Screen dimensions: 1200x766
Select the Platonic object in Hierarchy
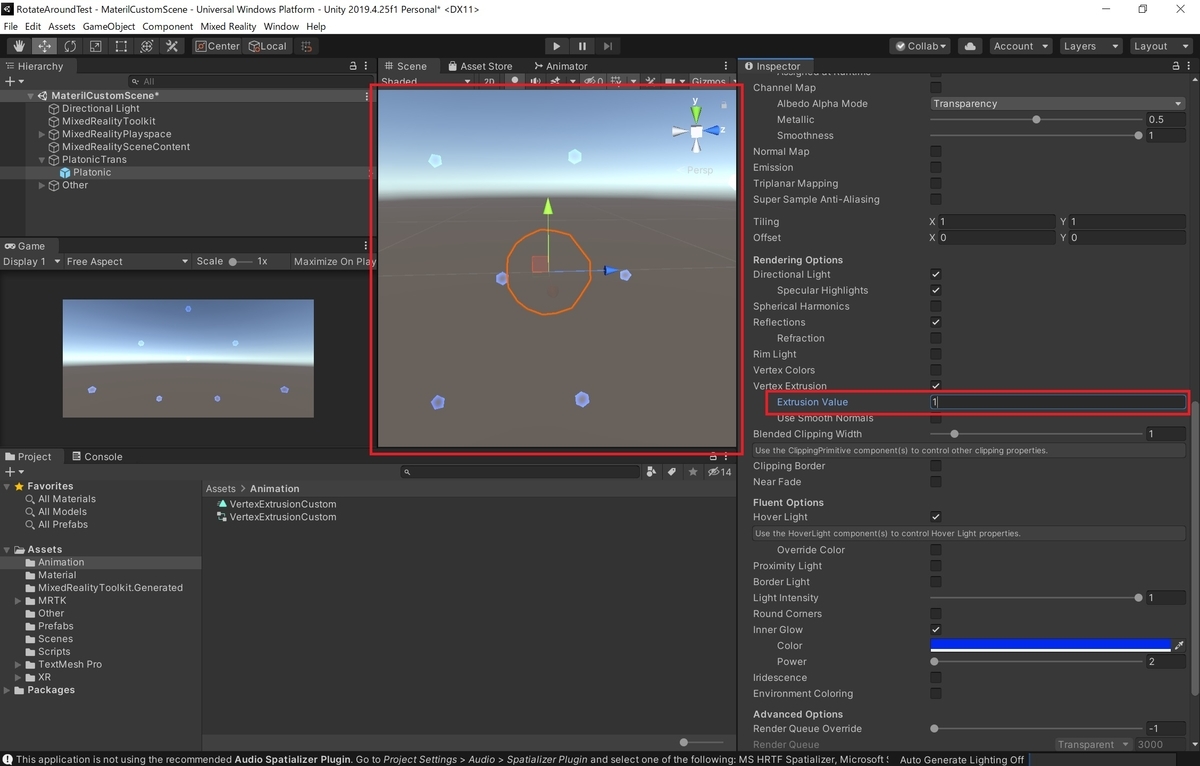click(92, 173)
